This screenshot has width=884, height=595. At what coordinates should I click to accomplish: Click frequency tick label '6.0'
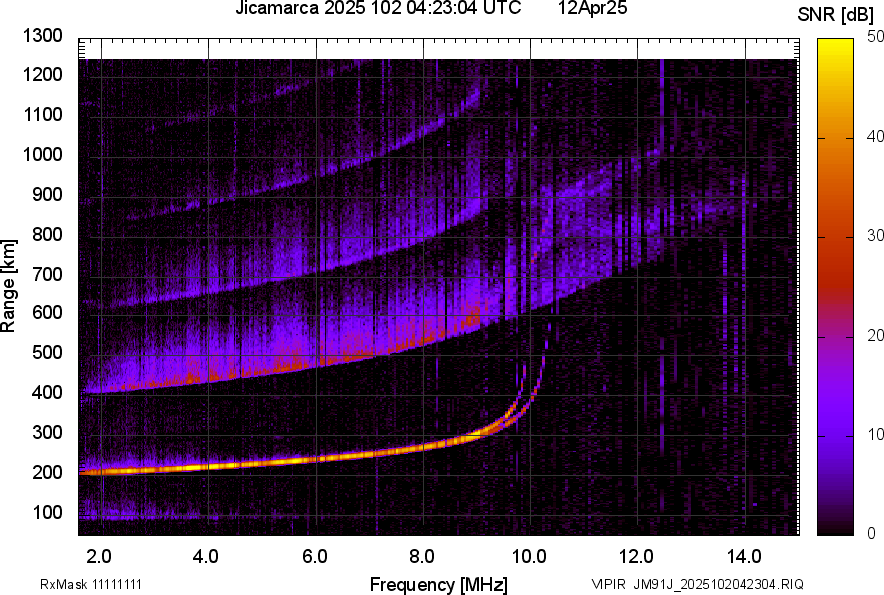(x=315, y=557)
